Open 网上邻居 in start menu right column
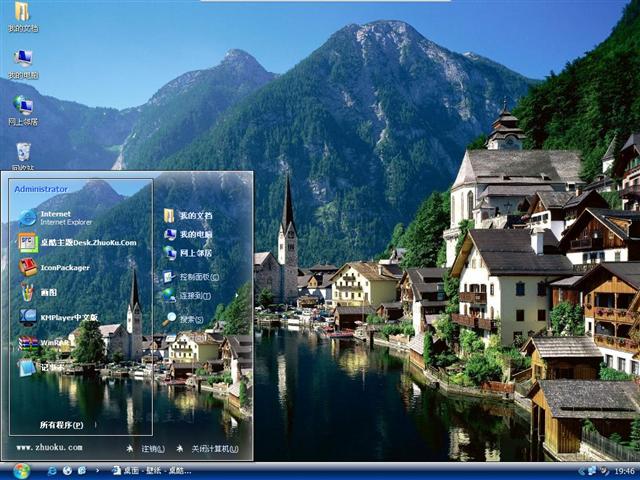640x480 pixels. (x=188, y=253)
